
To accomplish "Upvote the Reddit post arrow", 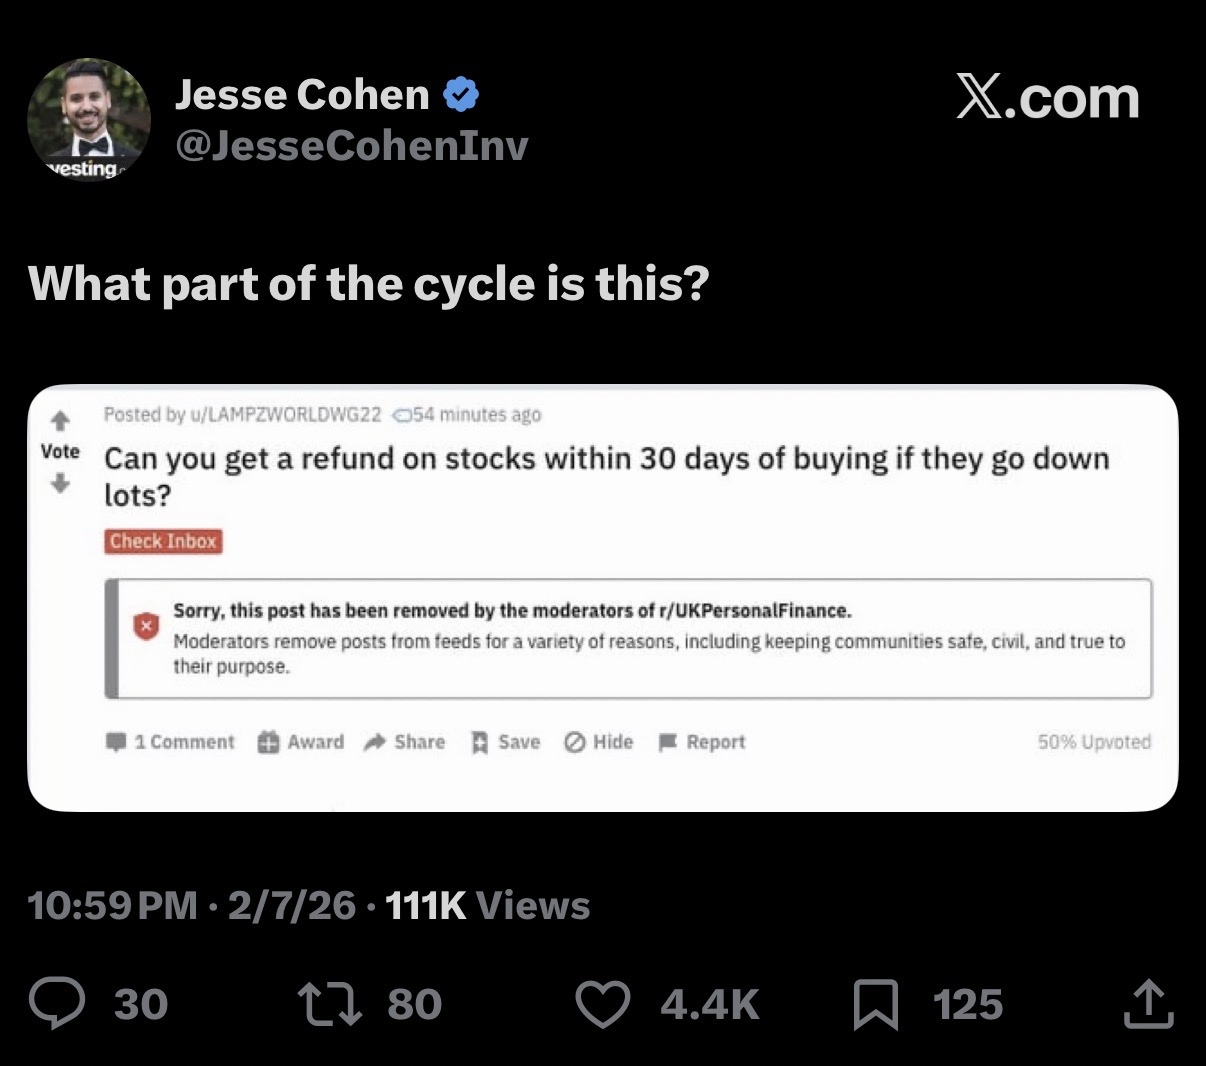I will (x=60, y=420).
